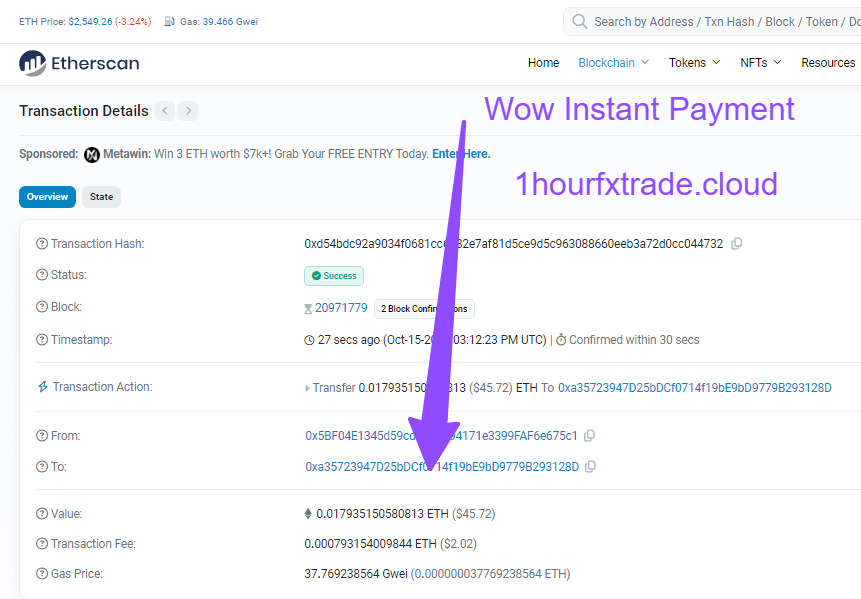This screenshot has height=599, width=861.
Task: Click the sponsored Enter Here link
Action: (x=461, y=154)
